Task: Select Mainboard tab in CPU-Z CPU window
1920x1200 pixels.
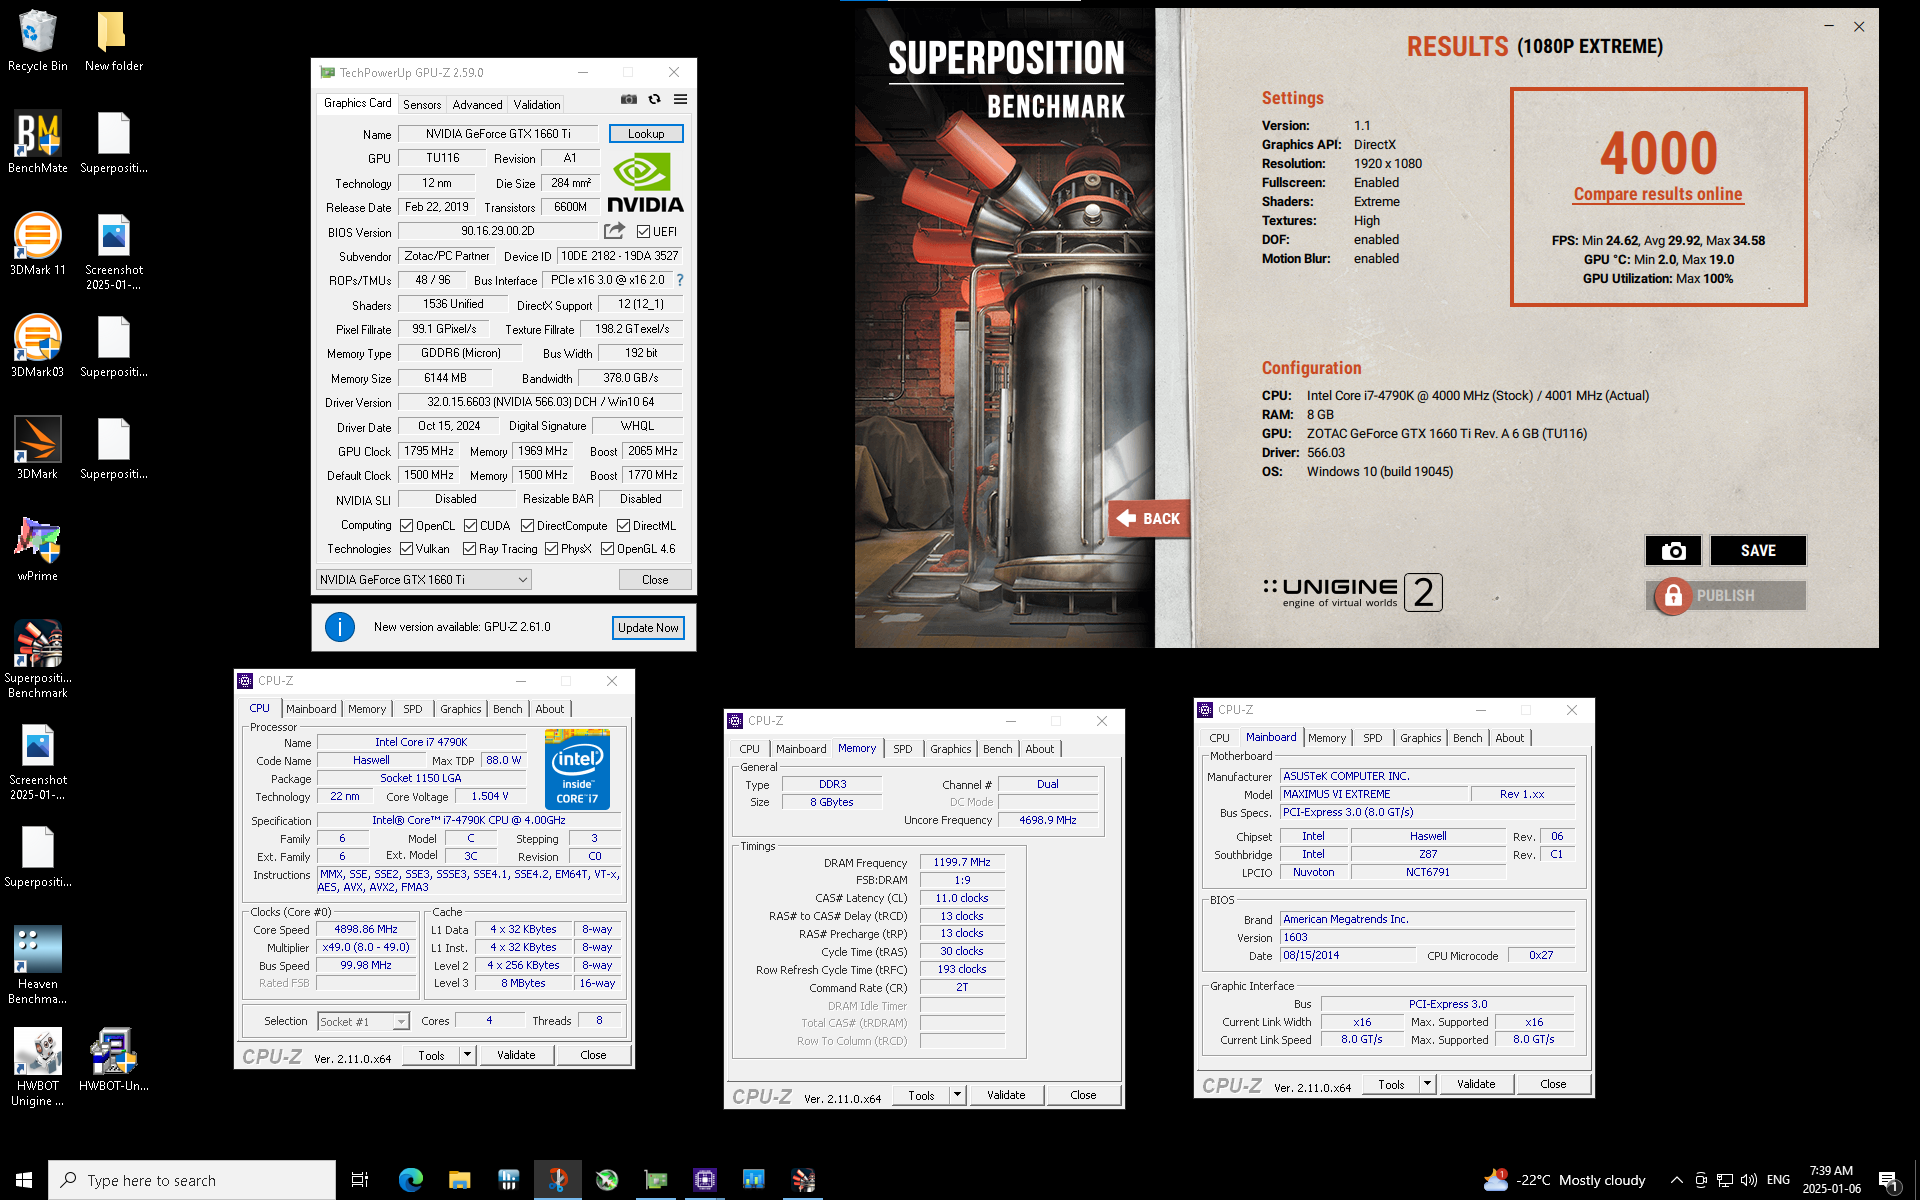Action: click(311, 709)
